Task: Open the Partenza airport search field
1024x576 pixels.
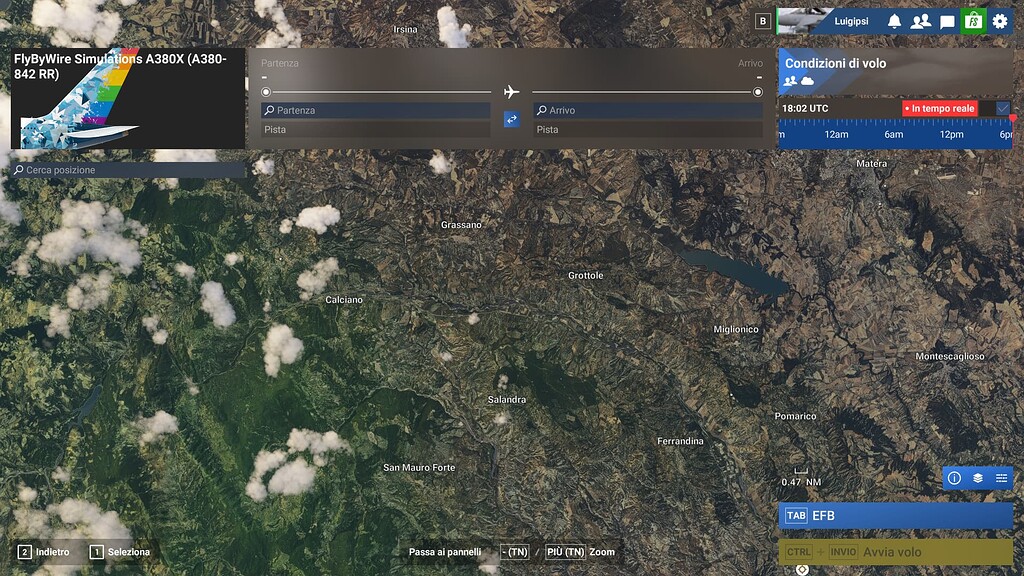Action: coord(374,109)
